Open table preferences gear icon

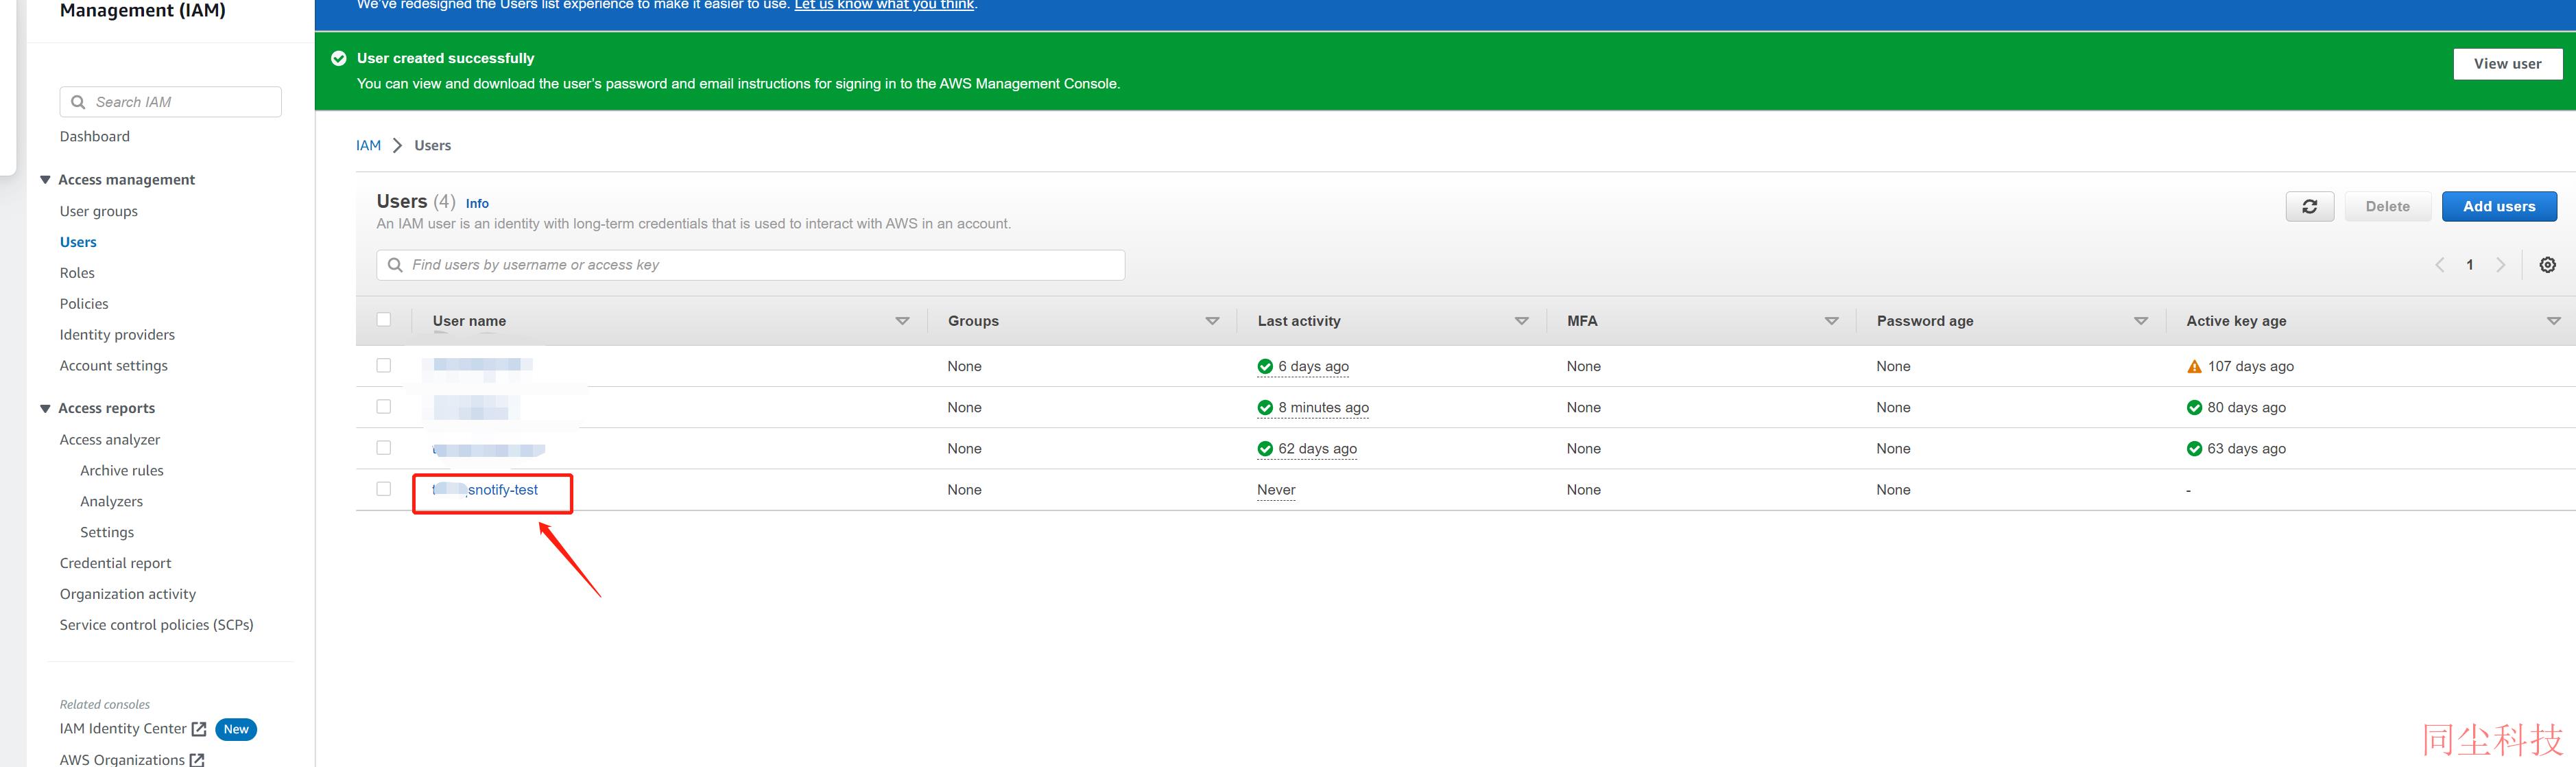(x=2547, y=265)
